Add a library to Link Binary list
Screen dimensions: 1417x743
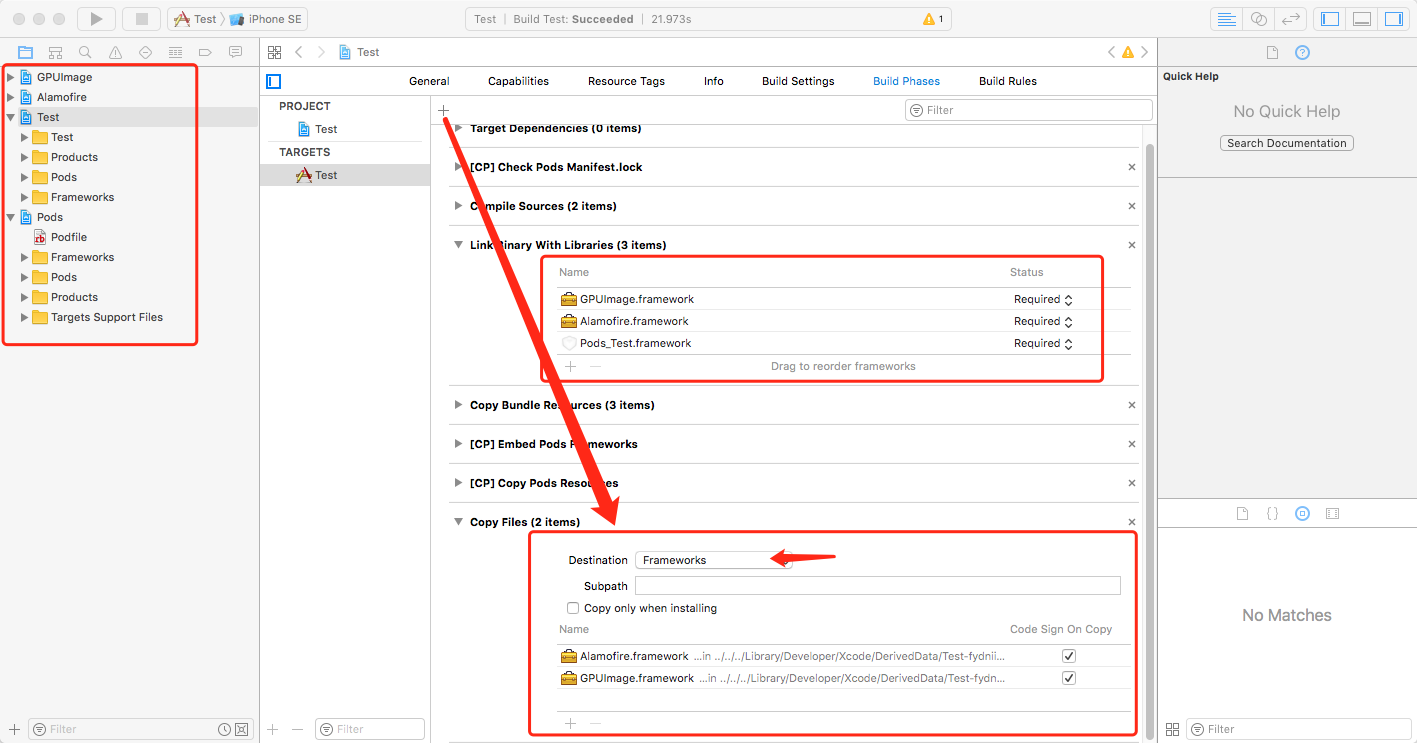coord(571,366)
